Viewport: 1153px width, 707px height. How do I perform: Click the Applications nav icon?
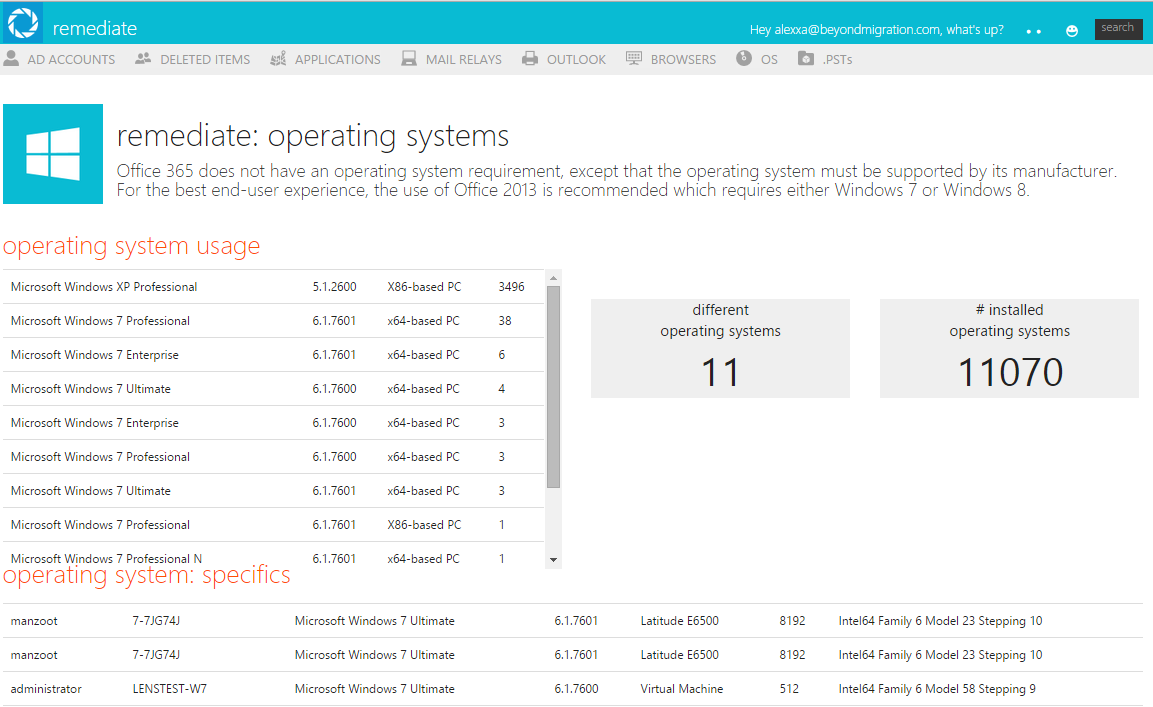[x=278, y=59]
